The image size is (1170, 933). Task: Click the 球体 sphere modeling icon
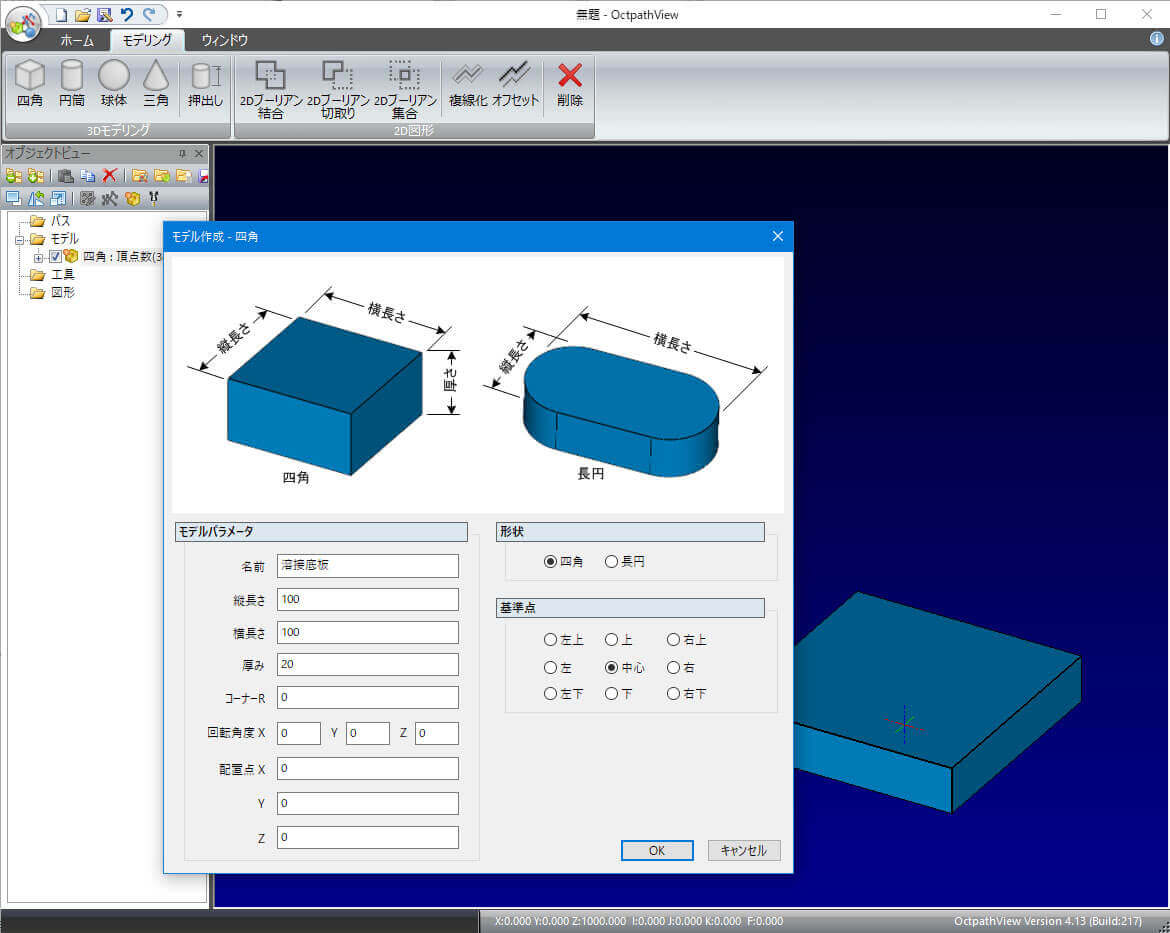(x=114, y=83)
